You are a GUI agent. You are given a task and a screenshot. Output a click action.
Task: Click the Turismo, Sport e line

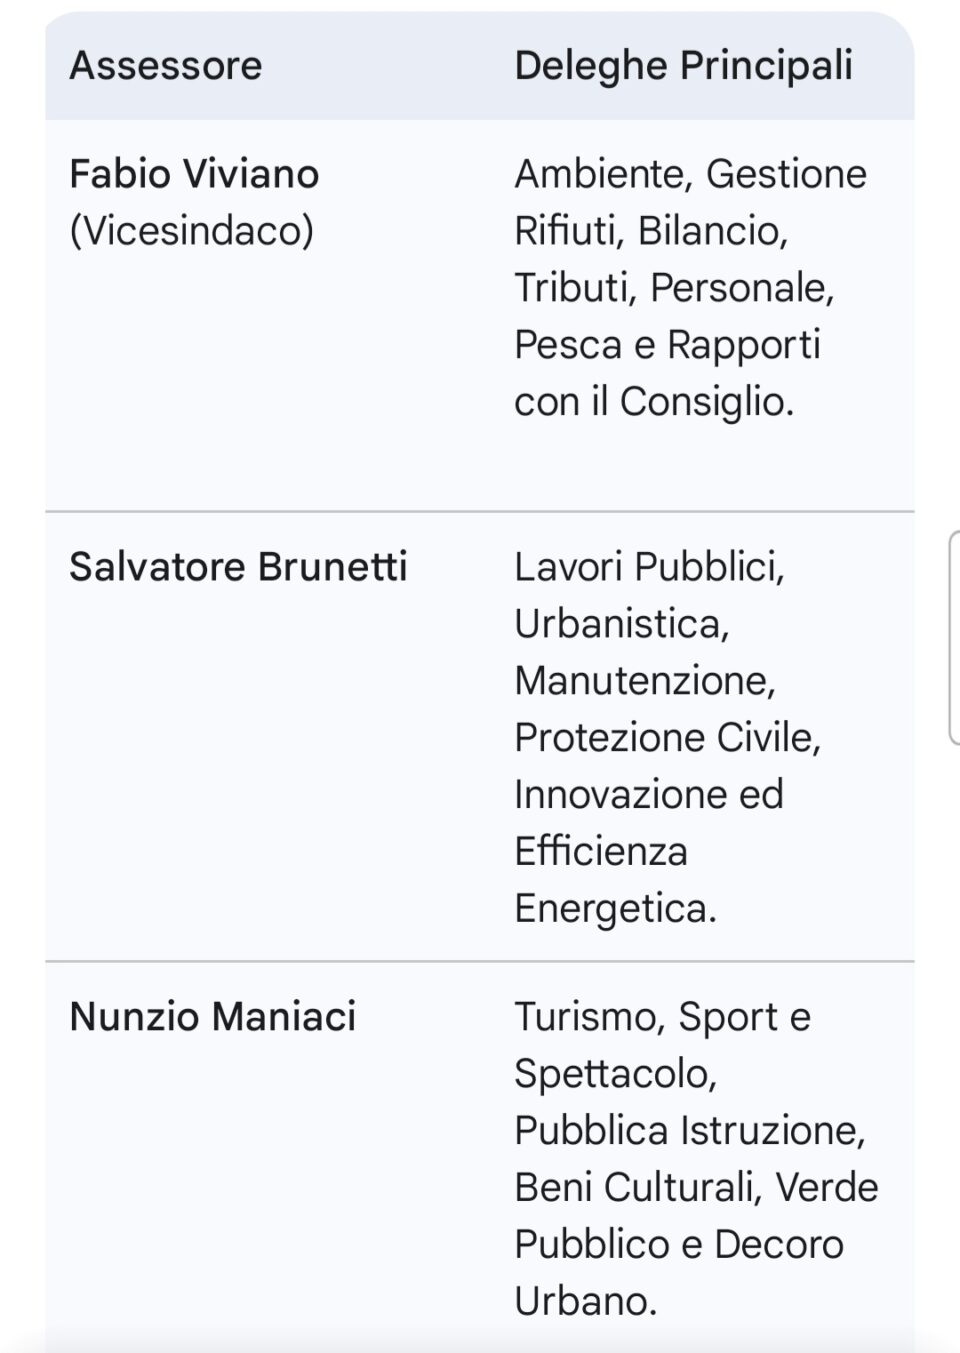click(x=662, y=1017)
